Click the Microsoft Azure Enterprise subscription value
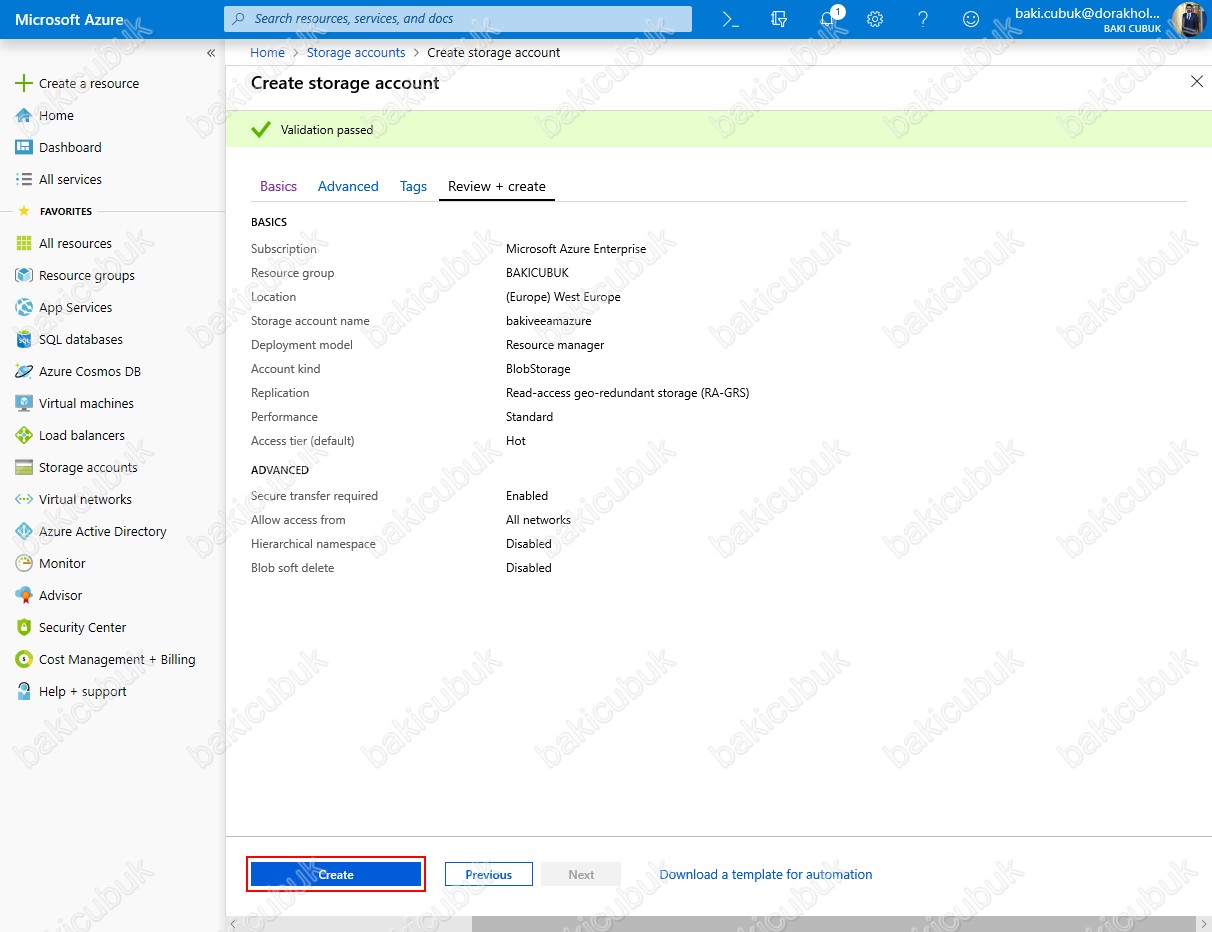This screenshot has width=1212, height=932. (576, 249)
